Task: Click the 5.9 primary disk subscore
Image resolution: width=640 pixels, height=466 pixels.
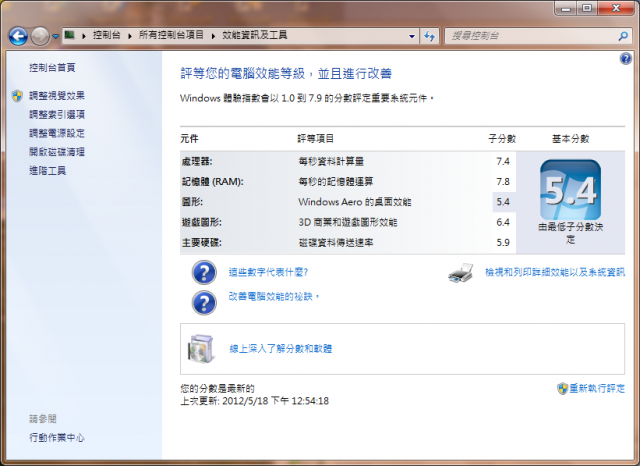Action: pyautogui.click(x=503, y=243)
